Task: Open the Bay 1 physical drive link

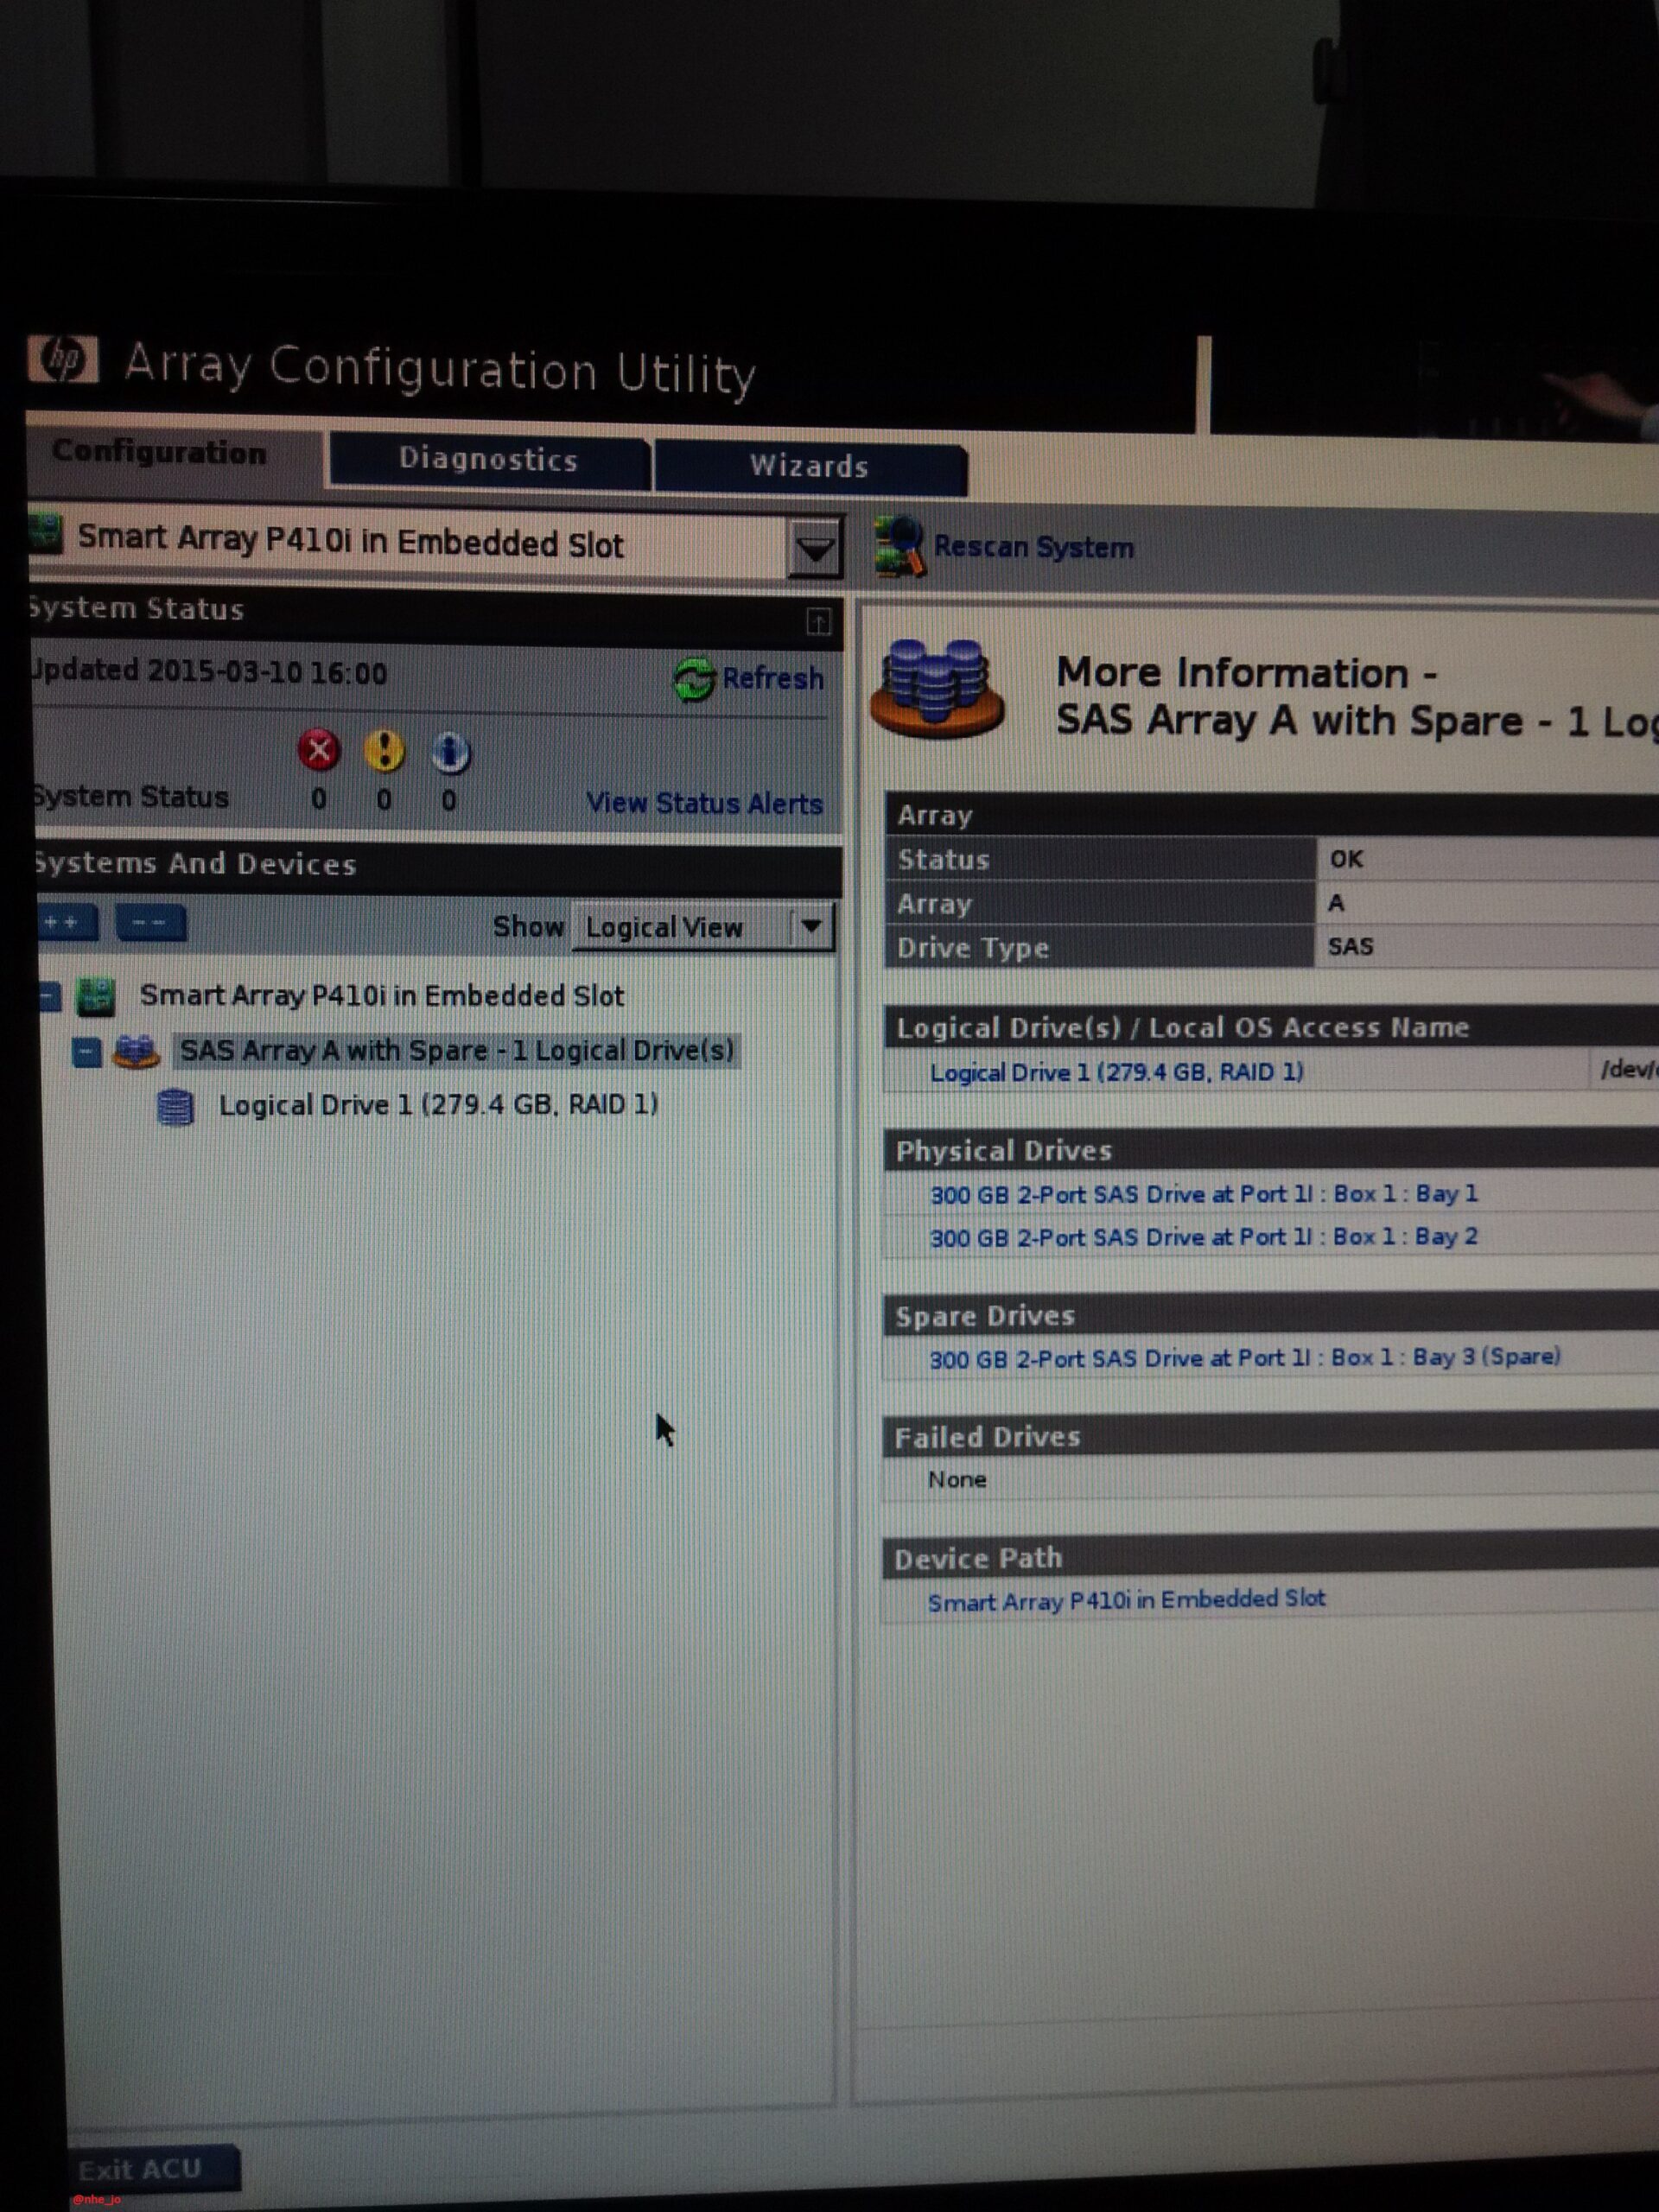Action: click(1204, 1194)
